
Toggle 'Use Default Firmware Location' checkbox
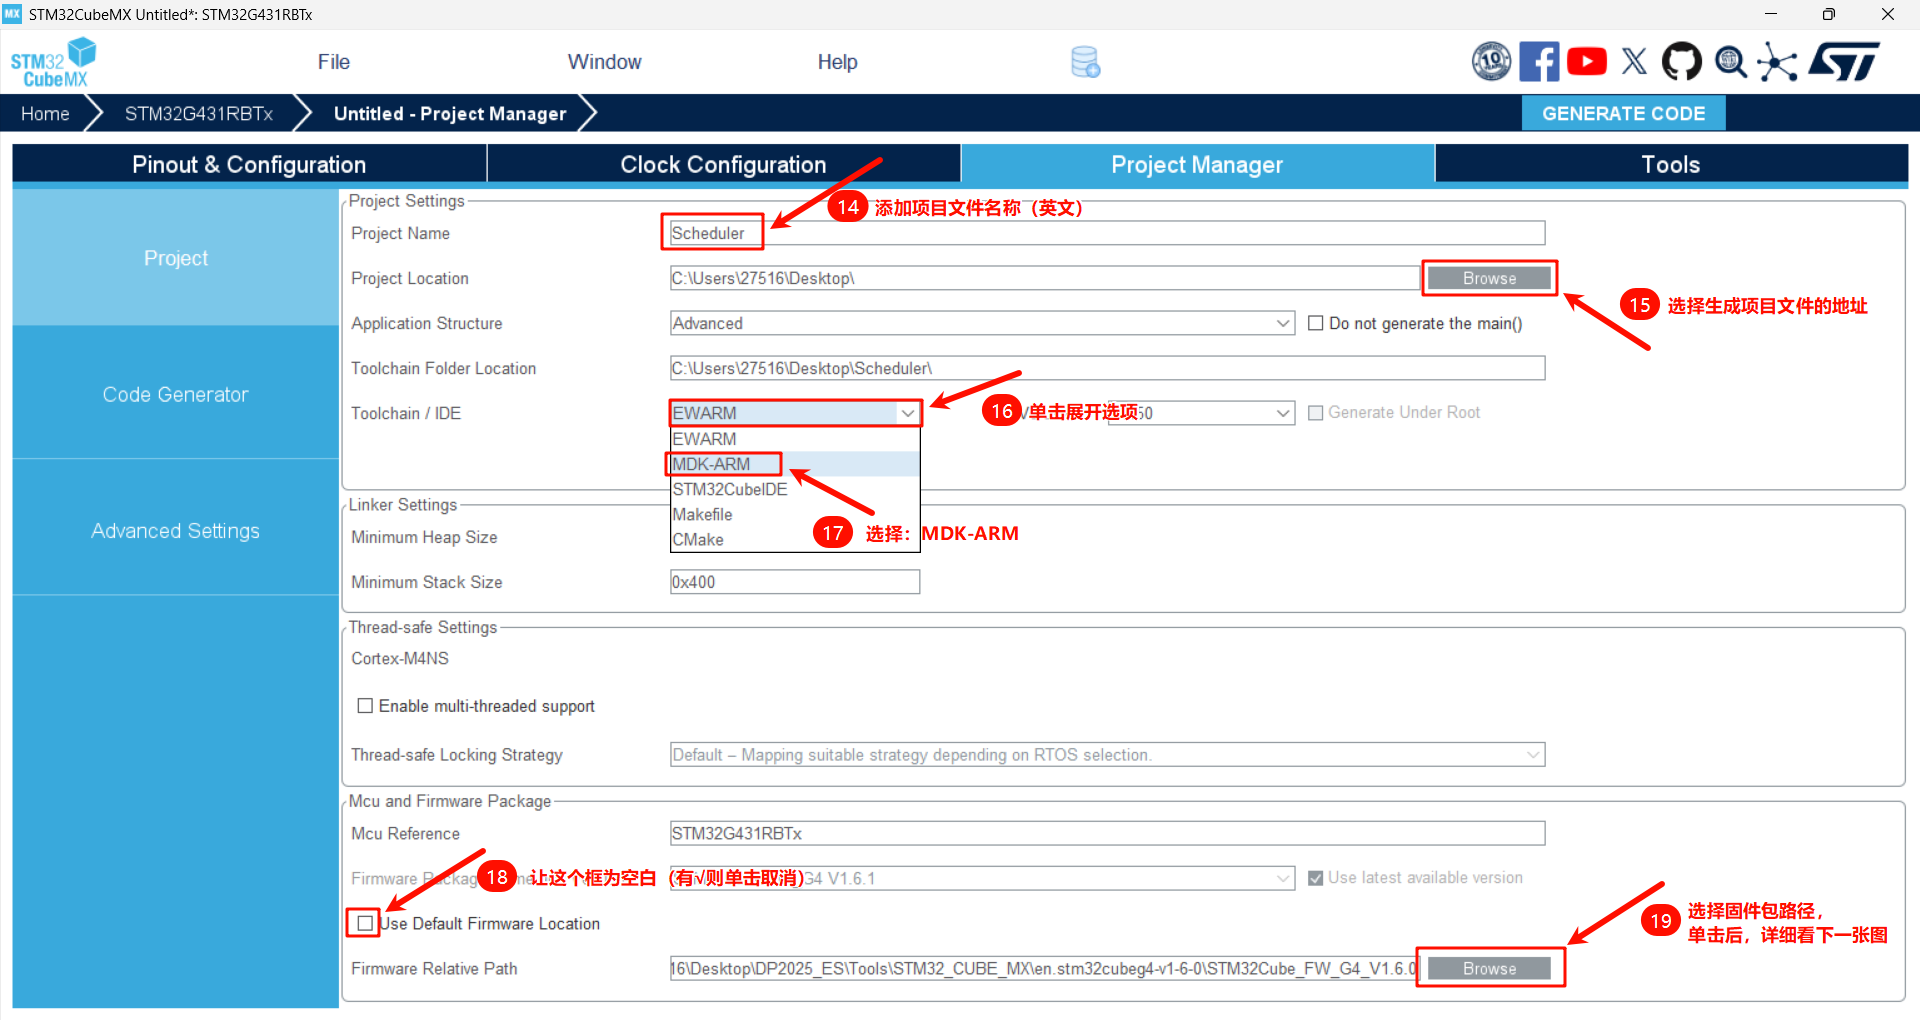(365, 923)
